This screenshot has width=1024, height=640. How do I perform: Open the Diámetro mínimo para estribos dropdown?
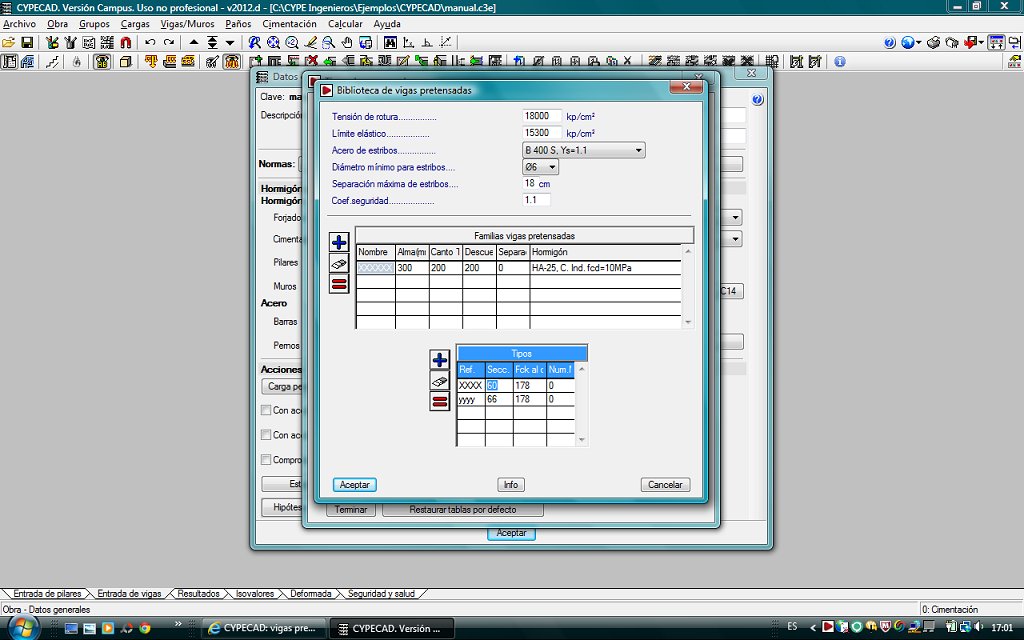point(552,167)
